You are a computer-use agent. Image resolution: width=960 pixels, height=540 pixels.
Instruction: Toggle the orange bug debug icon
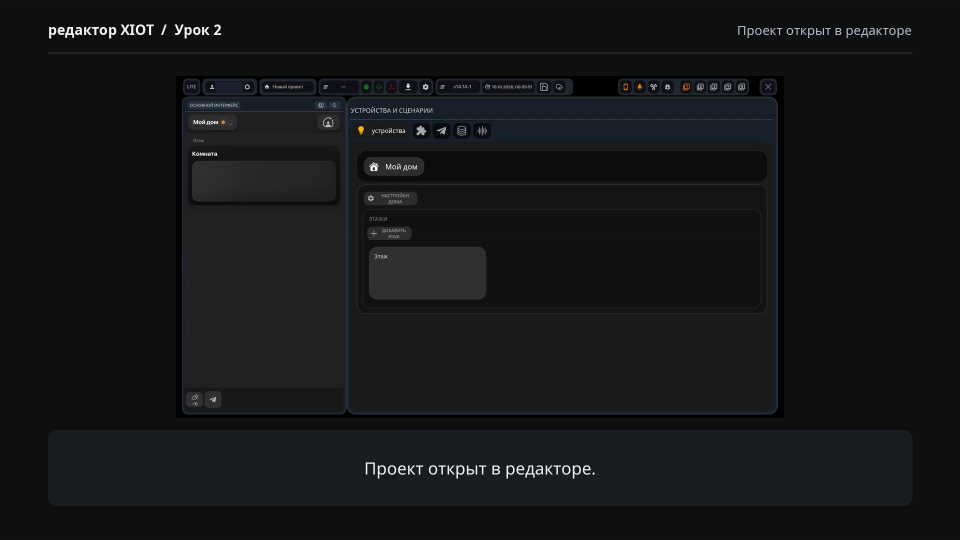[x=639, y=87]
